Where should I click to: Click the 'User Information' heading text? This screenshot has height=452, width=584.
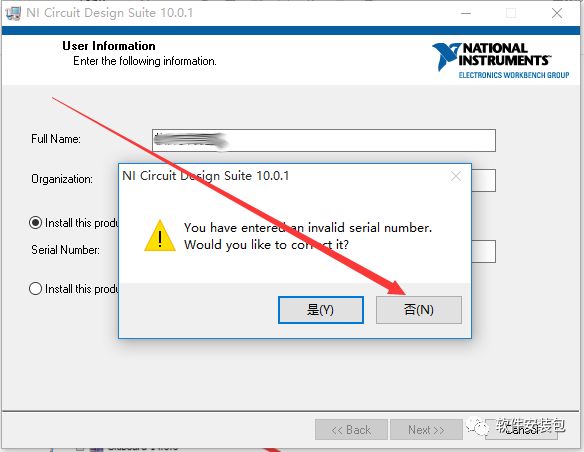(x=109, y=46)
